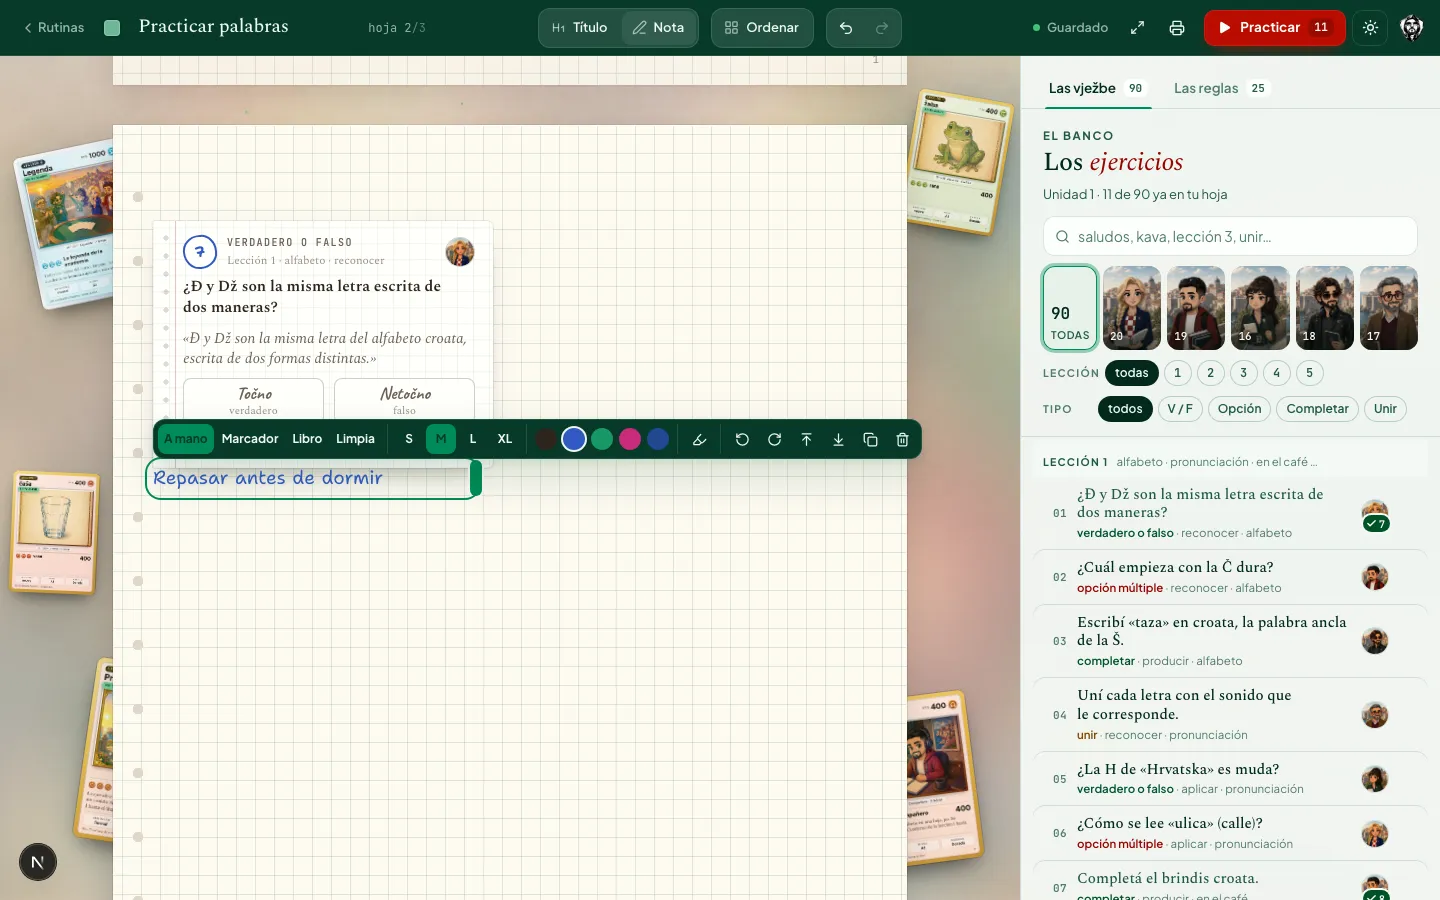Filter exercises by Unir type
Screen dimensions: 1440x900
tap(1386, 409)
